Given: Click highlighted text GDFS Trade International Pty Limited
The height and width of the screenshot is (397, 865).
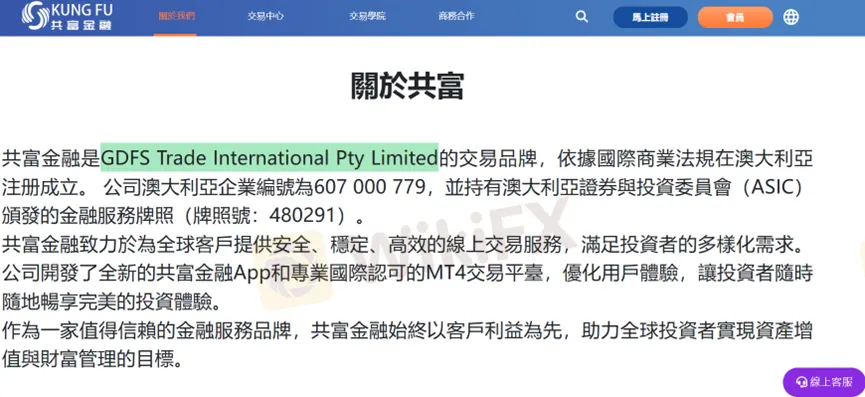Looking at the screenshot, I should coord(269,158).
